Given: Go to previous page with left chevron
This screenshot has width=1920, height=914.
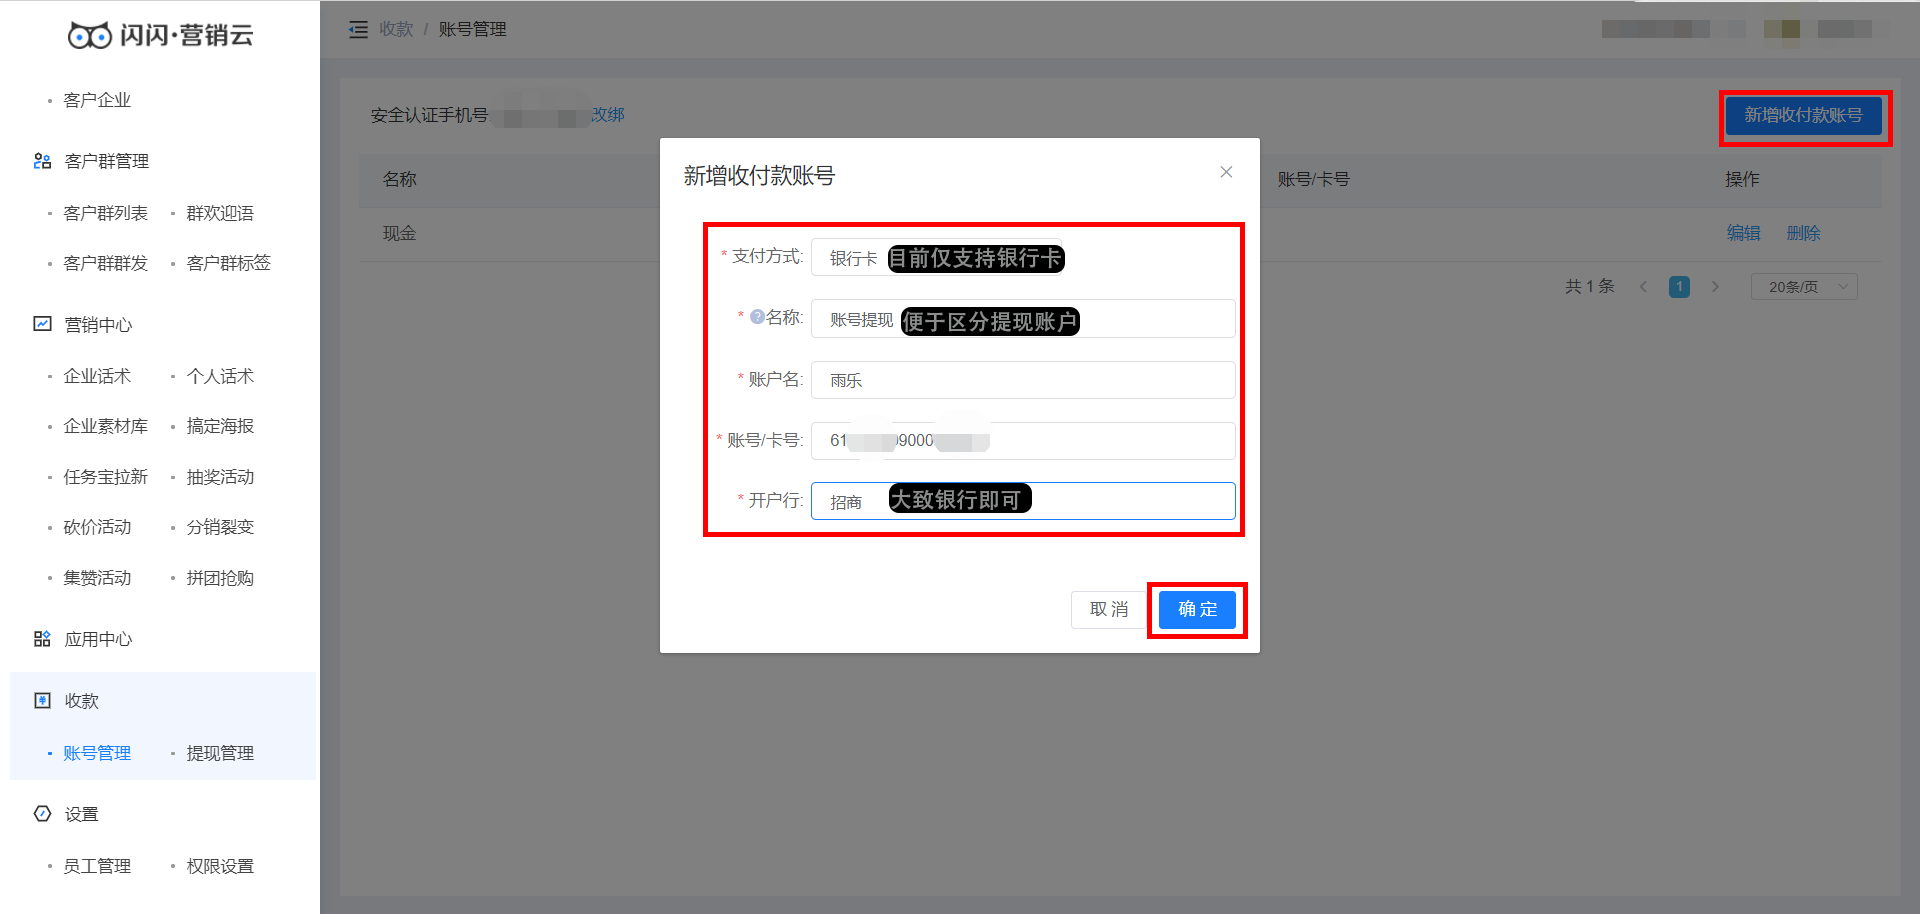Looking at the screenshot, I should 1643,287.
